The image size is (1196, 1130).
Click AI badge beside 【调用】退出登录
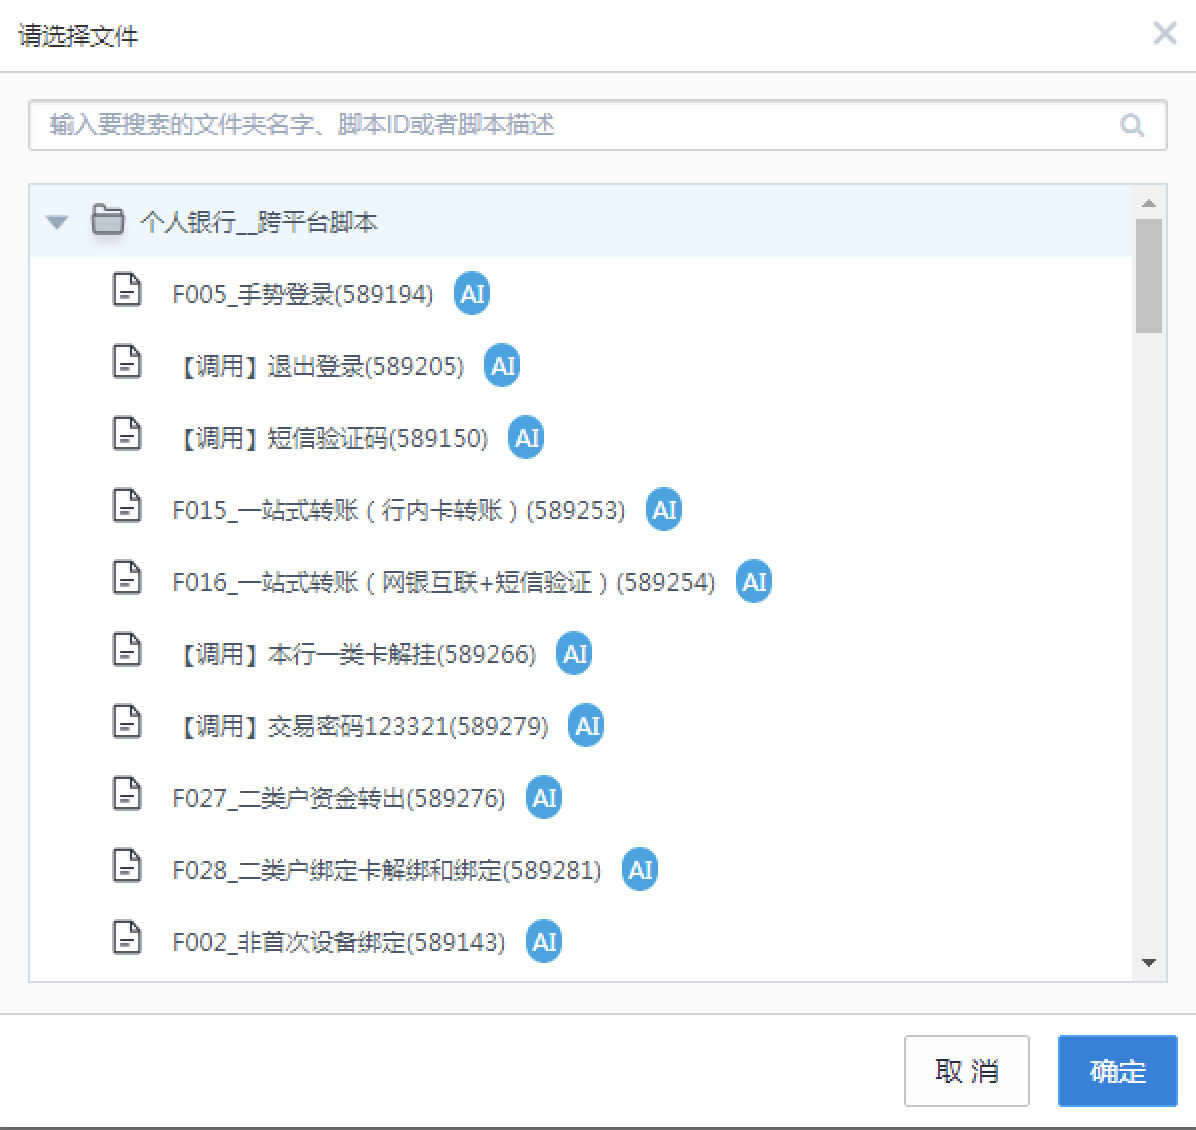click(502, 366)
